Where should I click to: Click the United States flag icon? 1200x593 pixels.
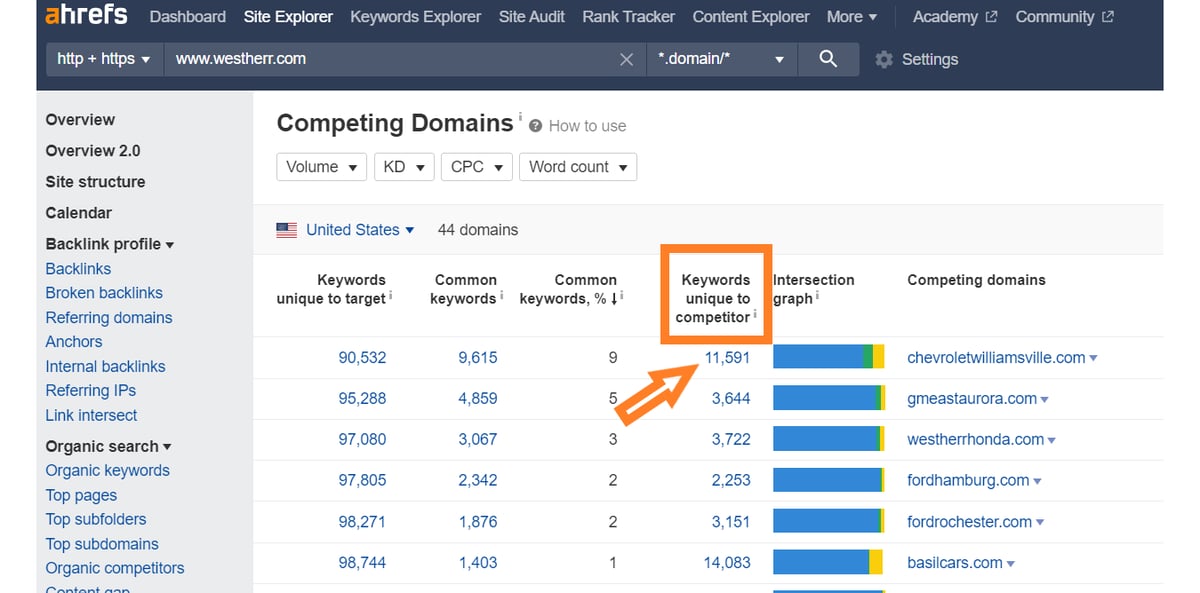point(287,230)
